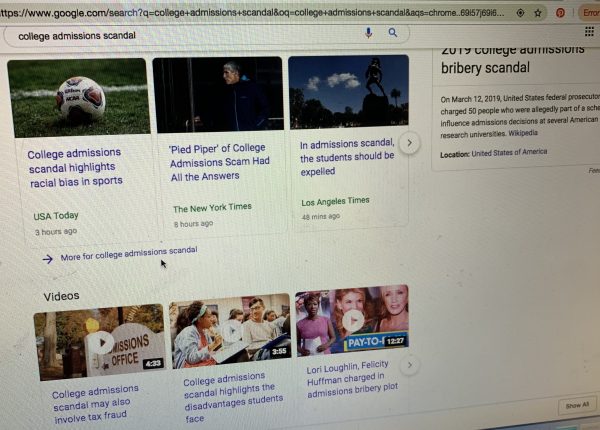The height and width of the screenshot is (430, 600).
Task: Advance the videos carousel arrow
Action: coord(409,365)
